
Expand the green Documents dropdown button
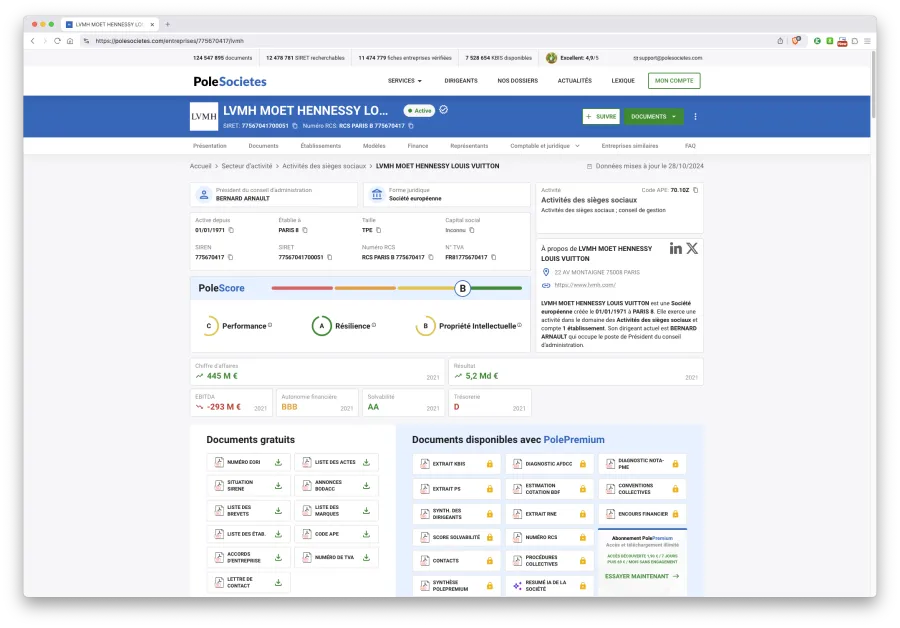point(654,117)
